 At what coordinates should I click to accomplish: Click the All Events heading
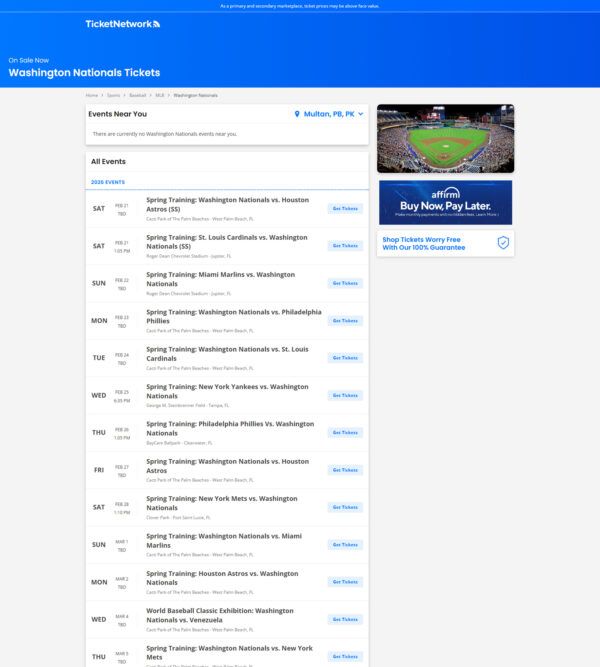(x=108, y=162)
